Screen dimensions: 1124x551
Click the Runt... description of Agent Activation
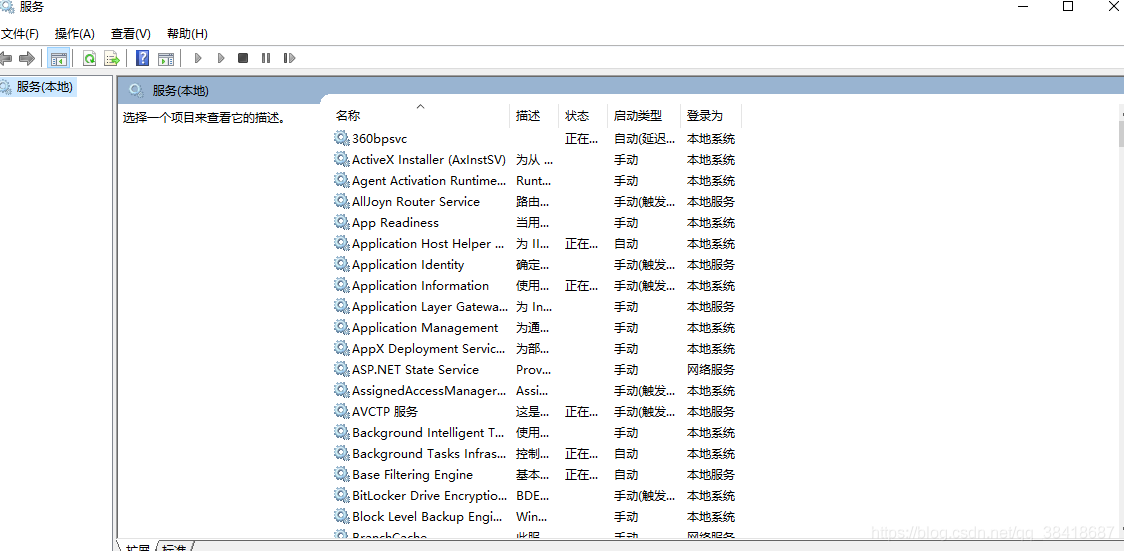click(533, 181)
